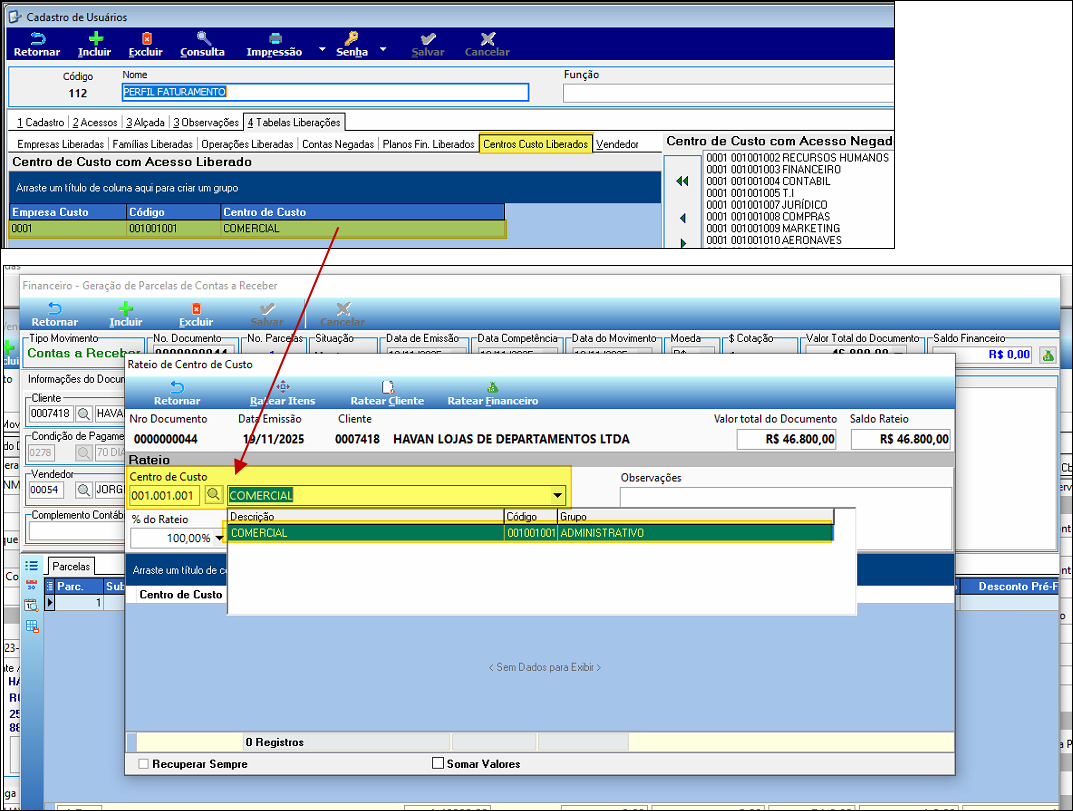The image size is (1073, 811).
Task: Click Ratear Itens in the Rateio window
Action: coord(282,393)
